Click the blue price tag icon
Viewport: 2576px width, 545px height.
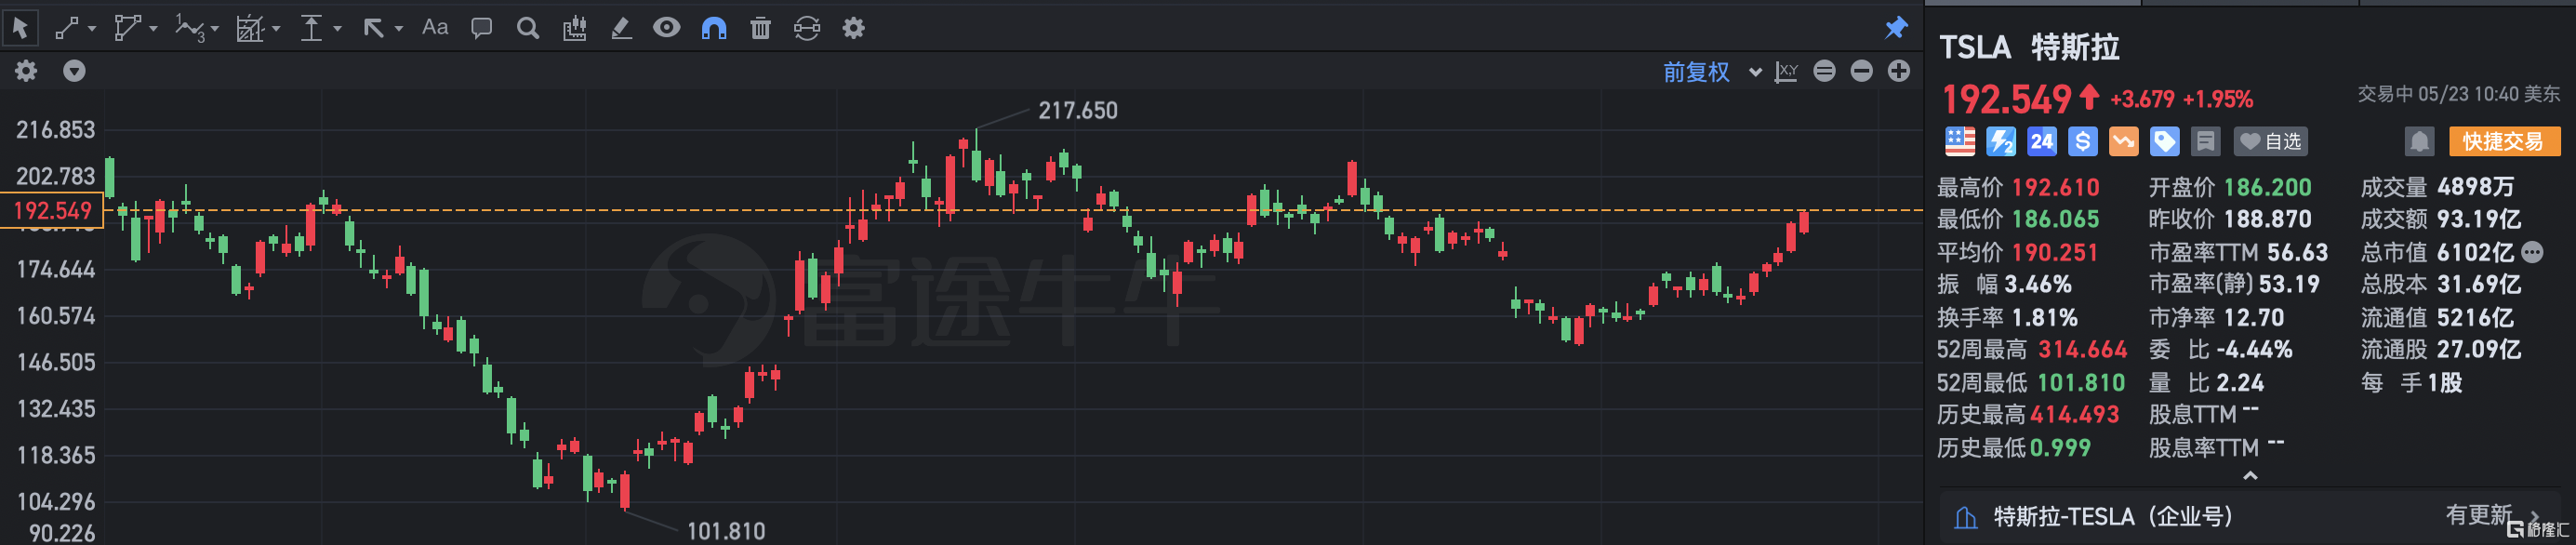(x=2164, y=142)
